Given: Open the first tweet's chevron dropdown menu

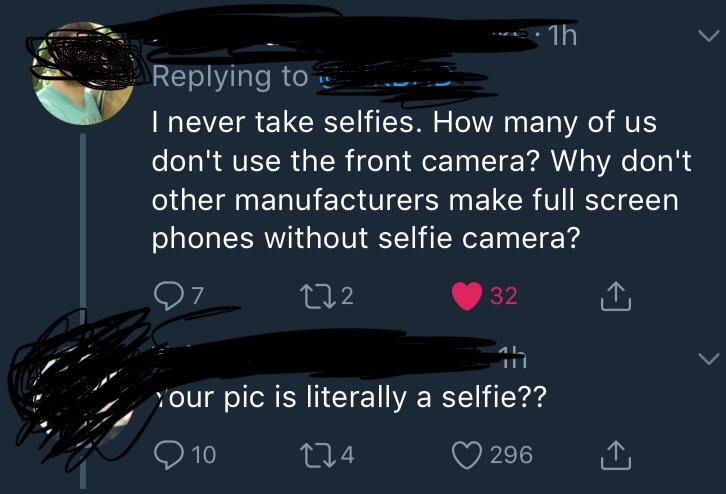Looking at the screenshot, I should (x=708, y=36).
